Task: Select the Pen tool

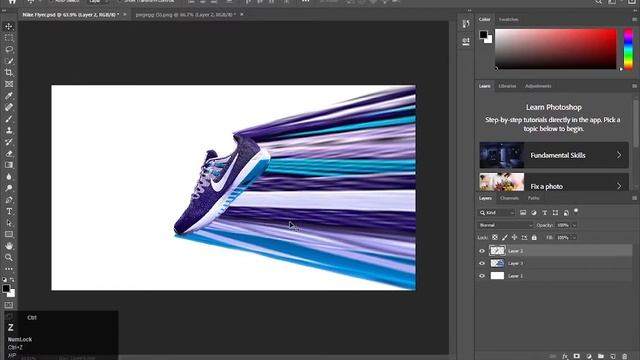Action: 9,200
